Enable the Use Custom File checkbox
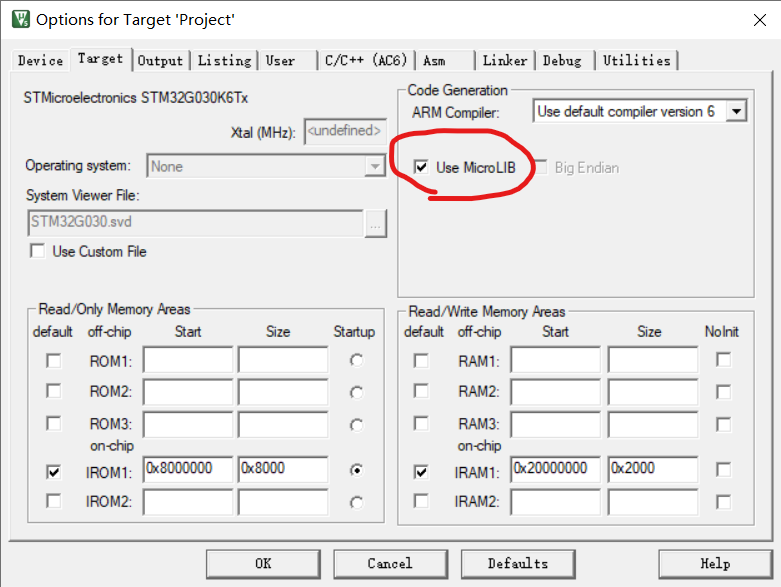 (37, 251)
